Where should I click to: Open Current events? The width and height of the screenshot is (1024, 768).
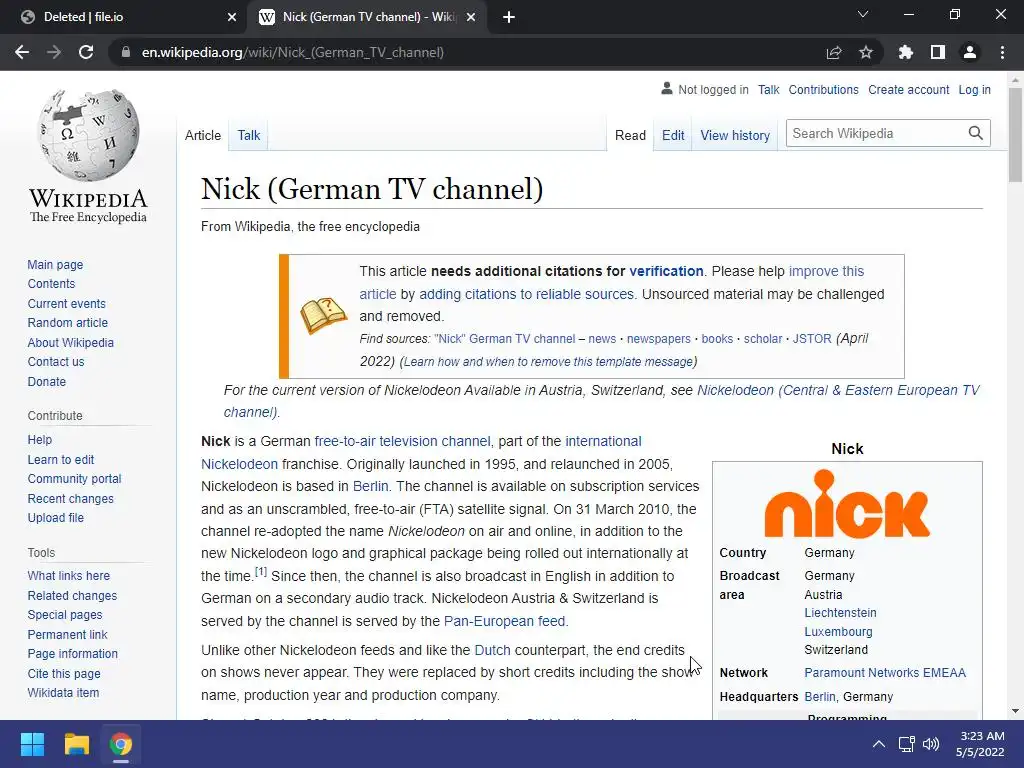pos(66,304)
